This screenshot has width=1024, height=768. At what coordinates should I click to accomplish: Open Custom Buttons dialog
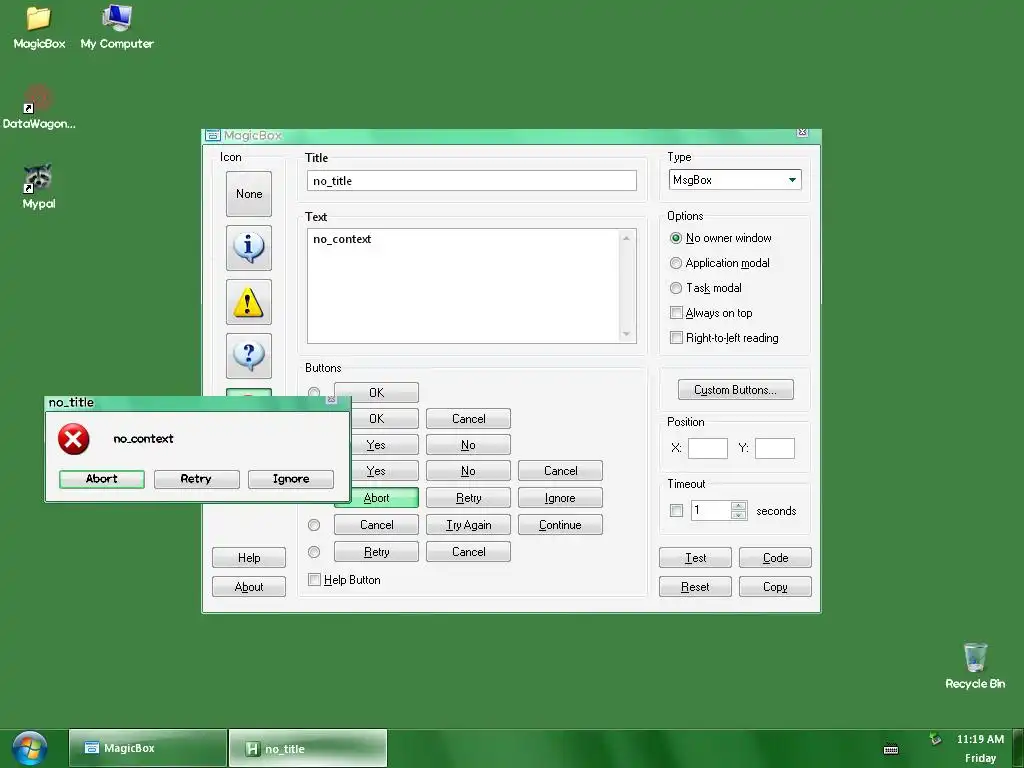(x=736, y=390)
